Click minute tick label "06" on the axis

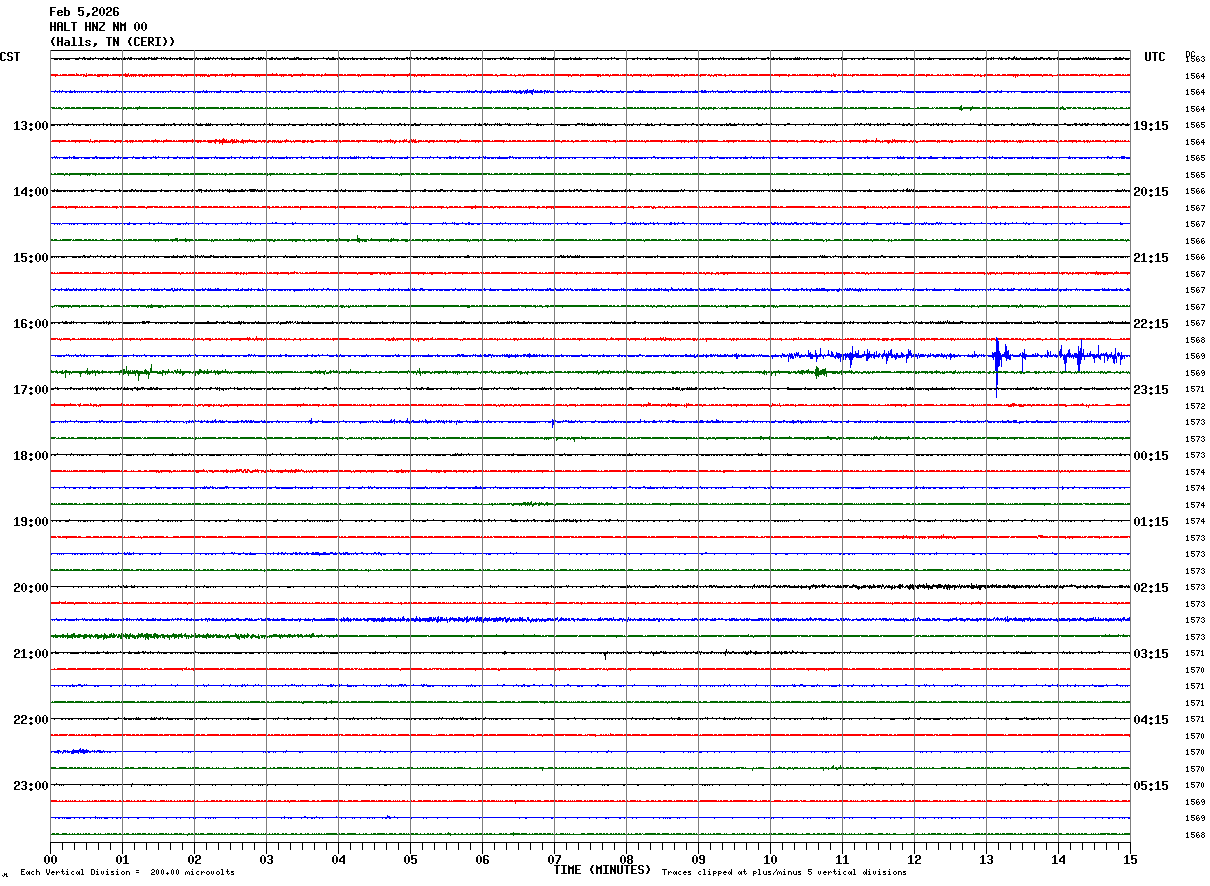click(483, 859)
